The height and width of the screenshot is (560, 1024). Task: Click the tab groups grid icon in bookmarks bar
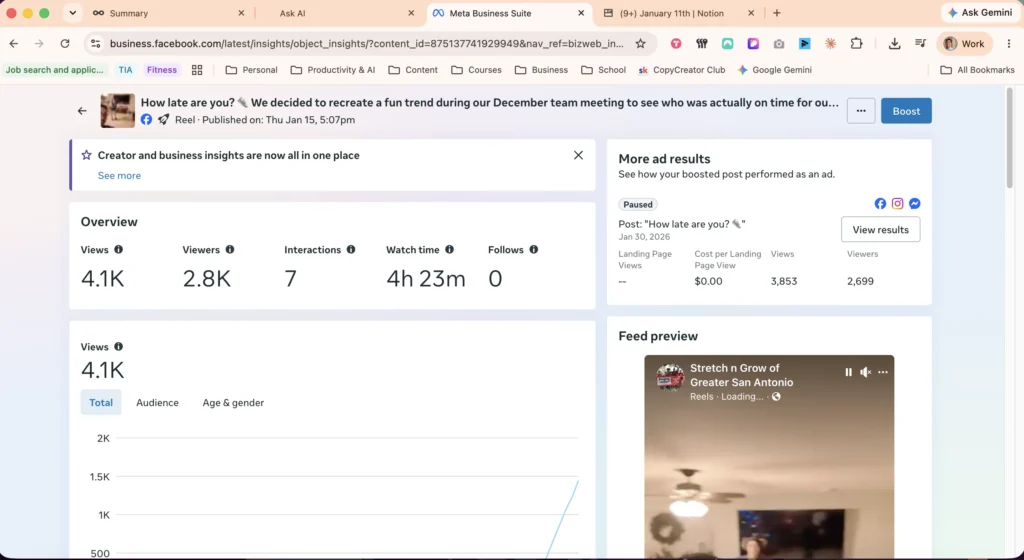point(197,70)
